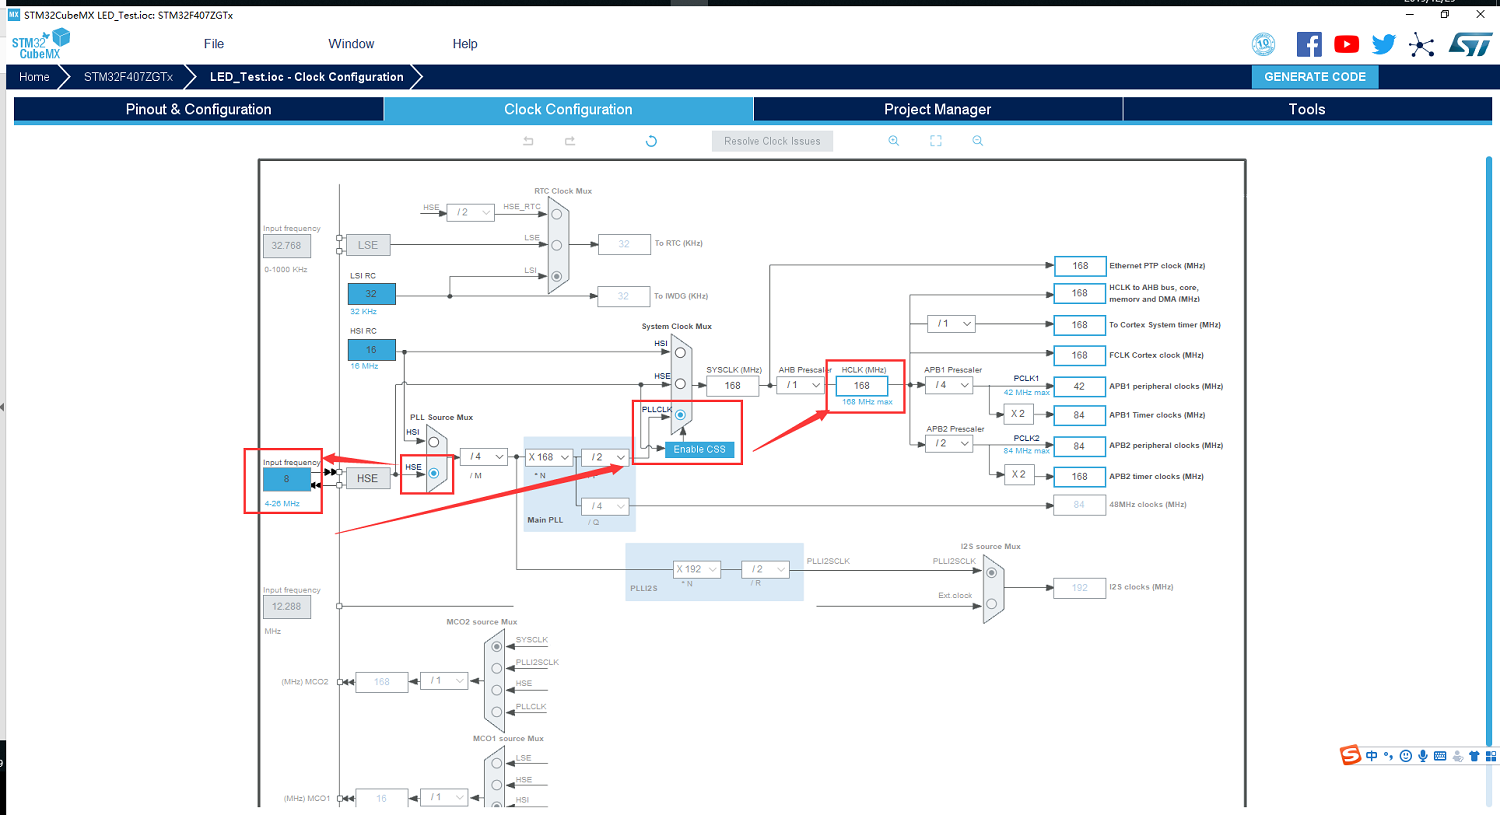Screen dimensions: 1500x815
Task: Click the undo arrow in the clock toolbar
Action: tap(528, 141)
